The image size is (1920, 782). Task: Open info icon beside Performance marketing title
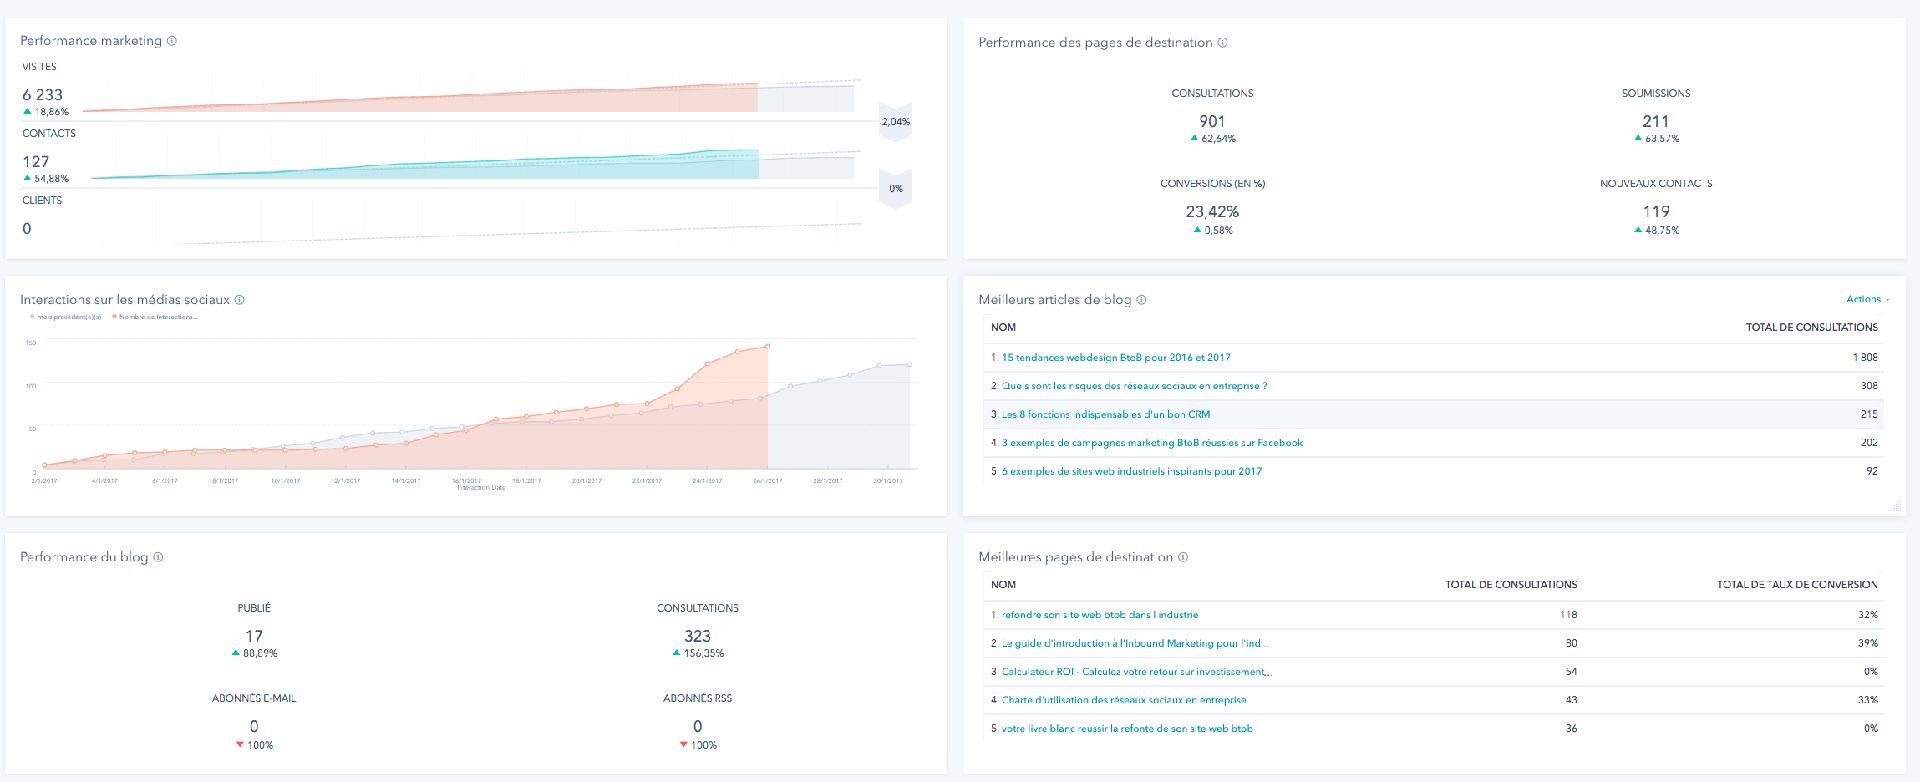click(172, 41)
